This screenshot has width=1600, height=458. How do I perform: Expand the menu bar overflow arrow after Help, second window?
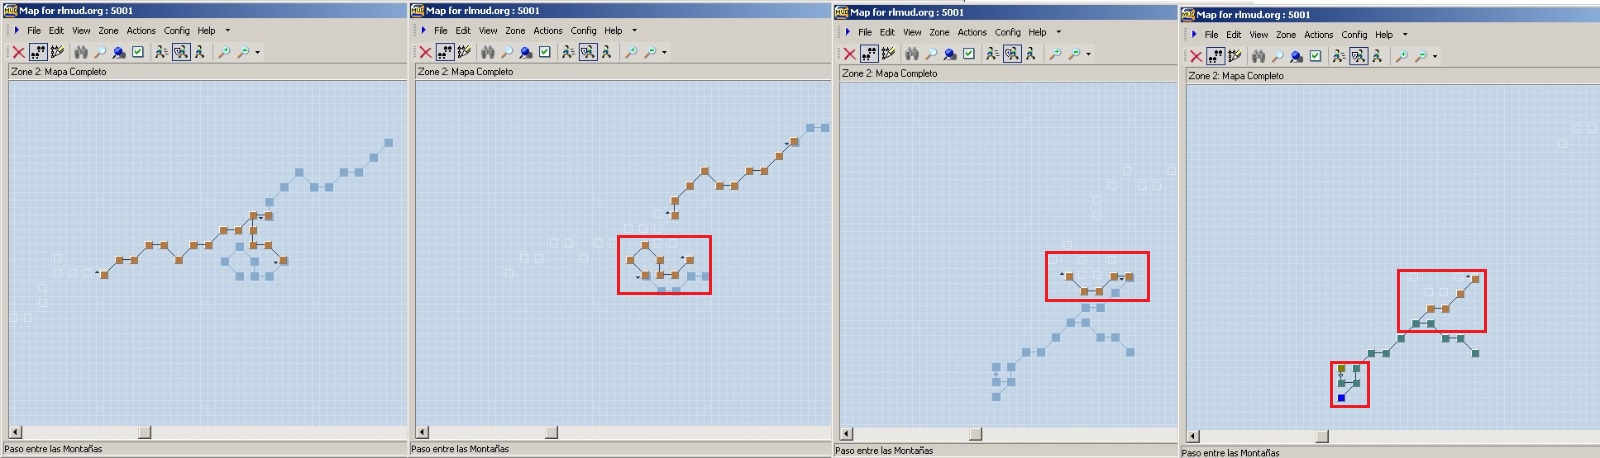click(x=634, y=31)
